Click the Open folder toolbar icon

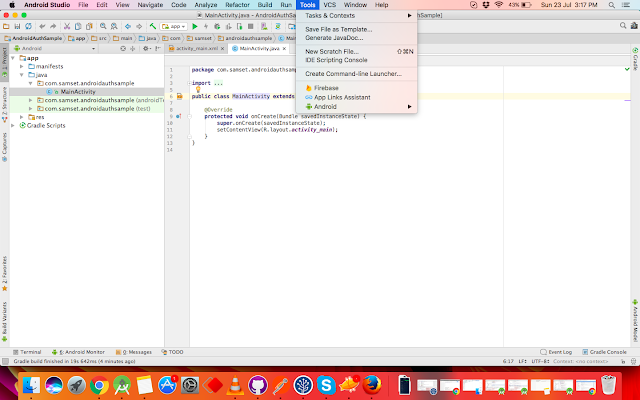click(6, 27)
